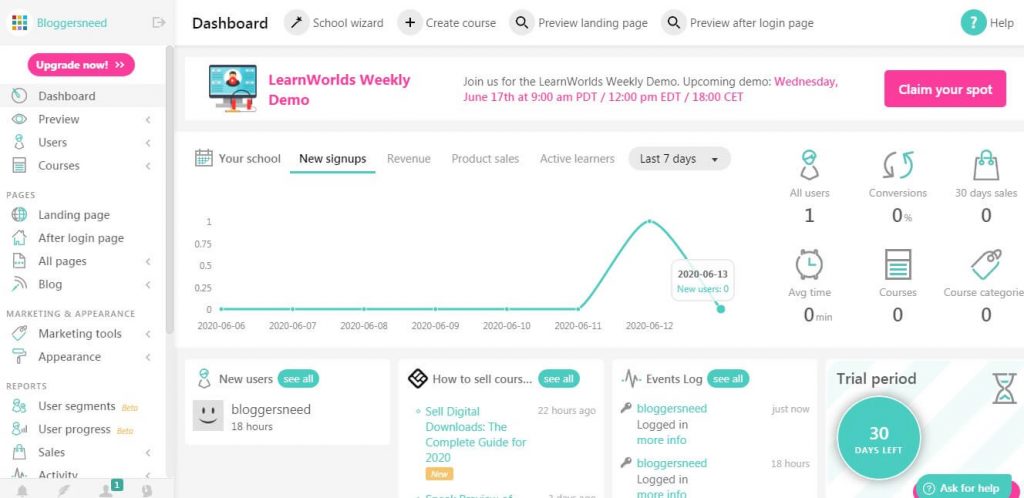
Task: Click the Preview landing page magnifier icon
Action: [522, 23]
